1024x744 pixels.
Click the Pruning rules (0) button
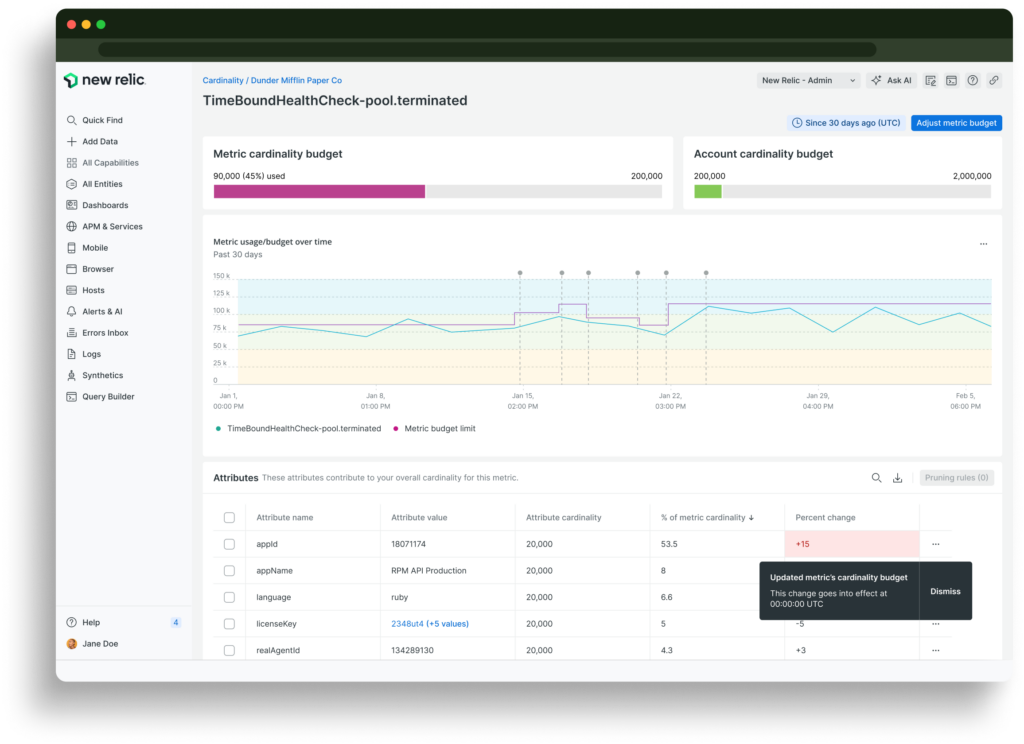tap(957, 478)
